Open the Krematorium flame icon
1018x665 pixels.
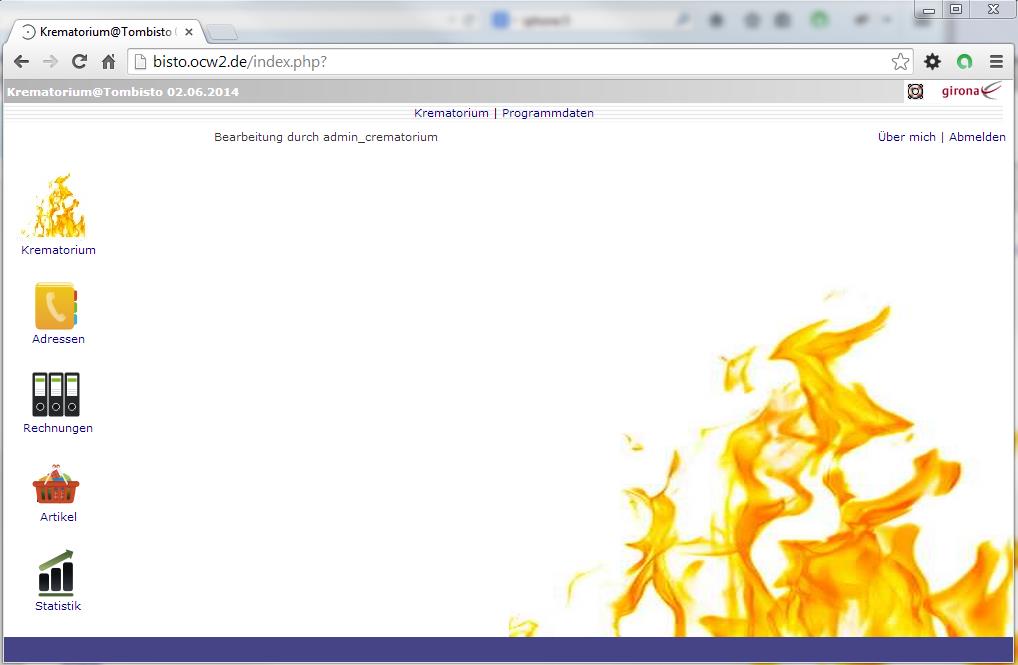tap(57, 207)
